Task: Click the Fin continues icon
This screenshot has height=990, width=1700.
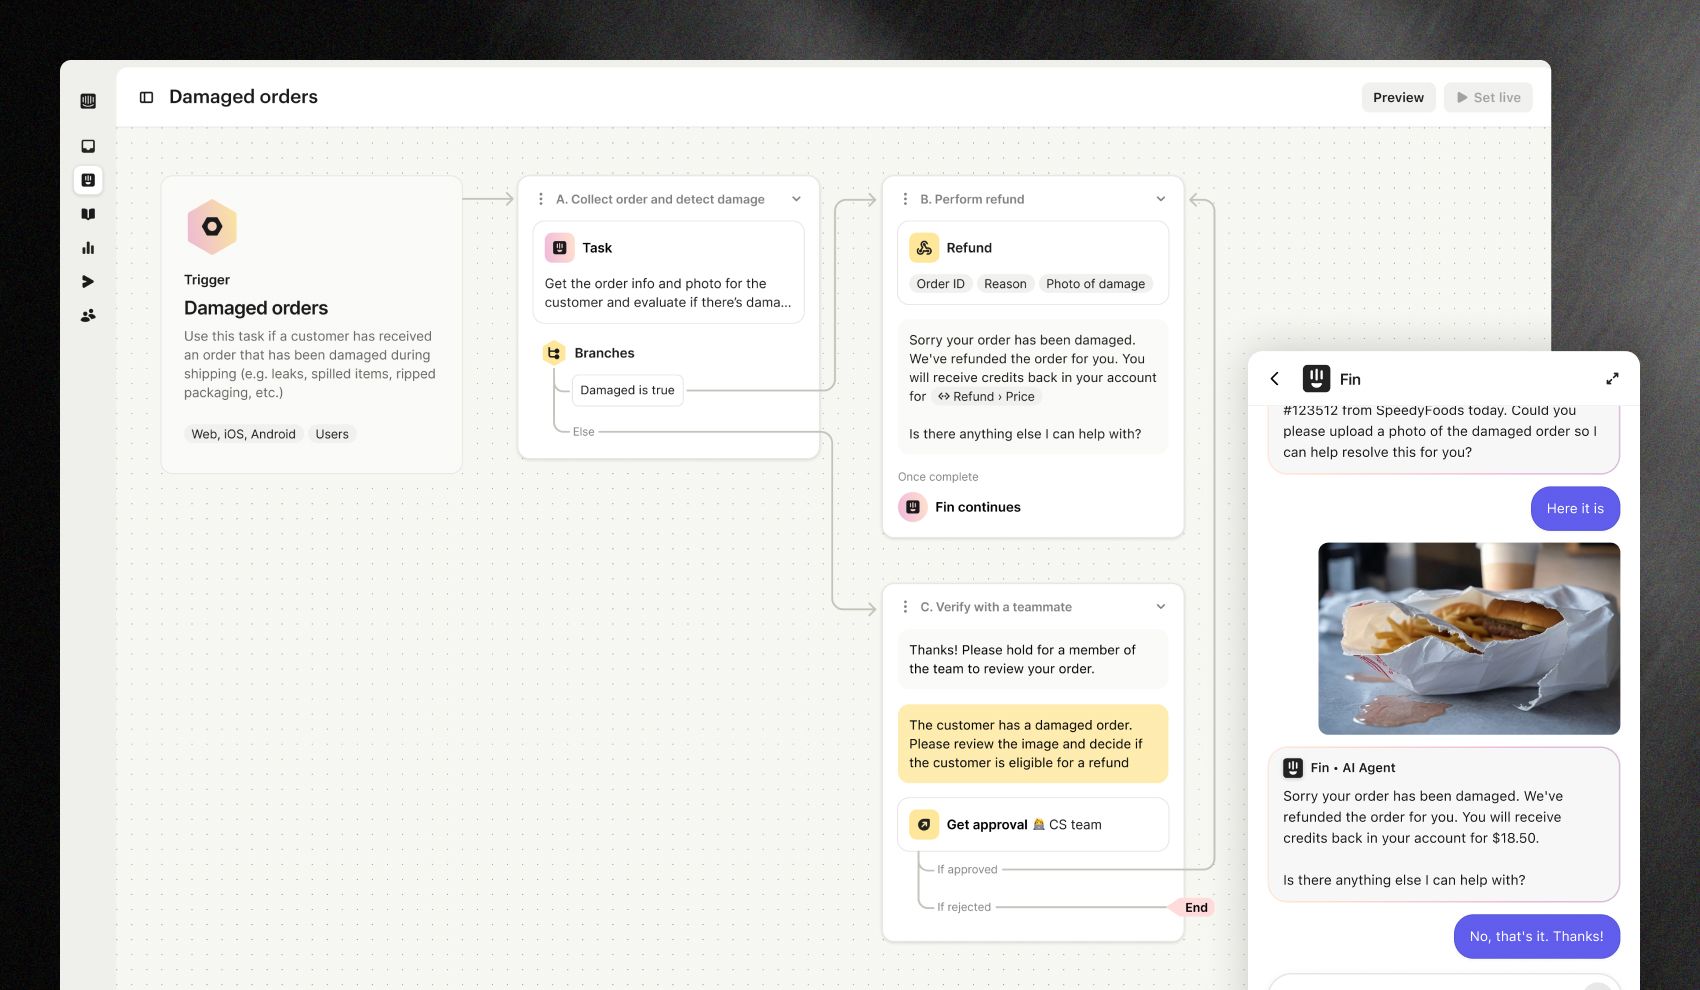Action: click(913, 507)
